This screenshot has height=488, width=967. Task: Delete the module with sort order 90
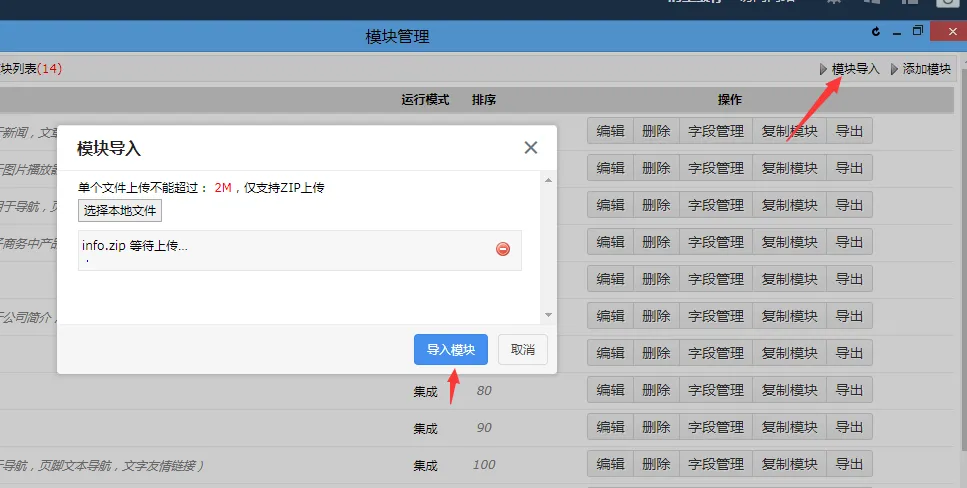[x=656, y=427]
